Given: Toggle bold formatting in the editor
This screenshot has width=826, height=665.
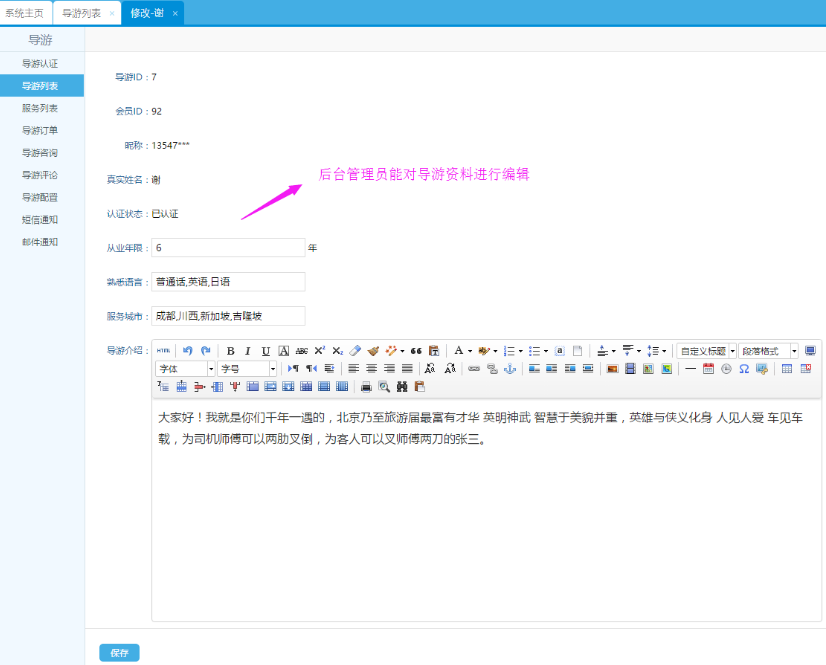Looking at the screenshot, I should coord(231,351).
